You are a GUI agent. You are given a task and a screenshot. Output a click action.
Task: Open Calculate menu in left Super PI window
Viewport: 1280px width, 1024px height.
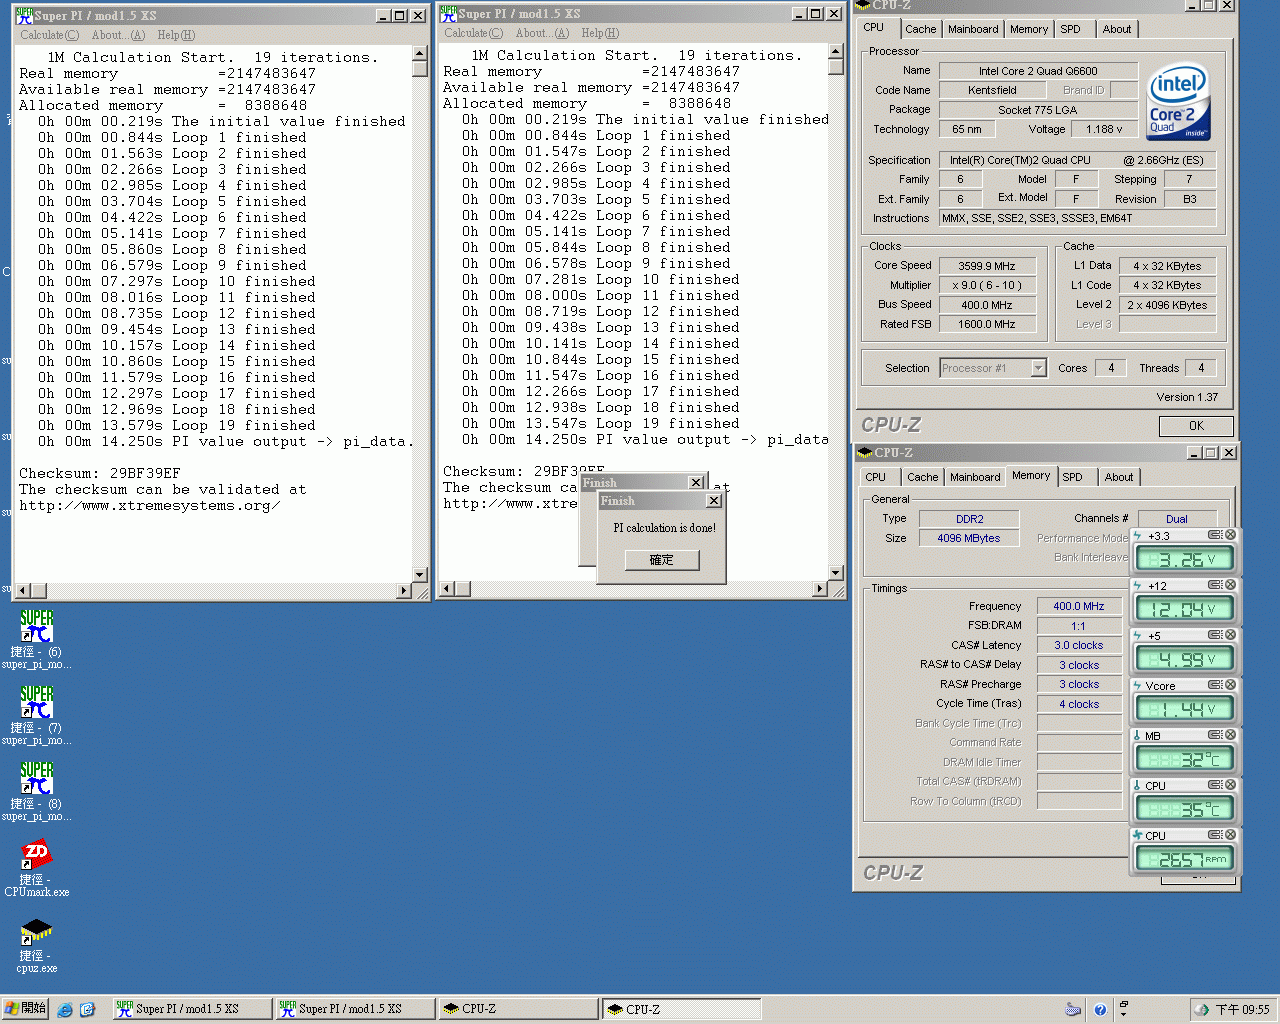click(x=49, y=35)
